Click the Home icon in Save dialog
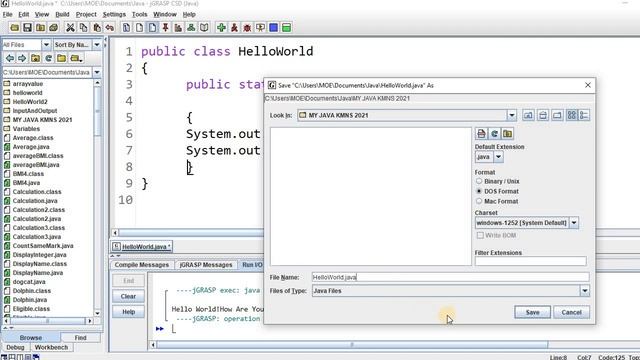The width and height of the screenshot is (640, 360). pyautogui.click(x=543, y=116)
